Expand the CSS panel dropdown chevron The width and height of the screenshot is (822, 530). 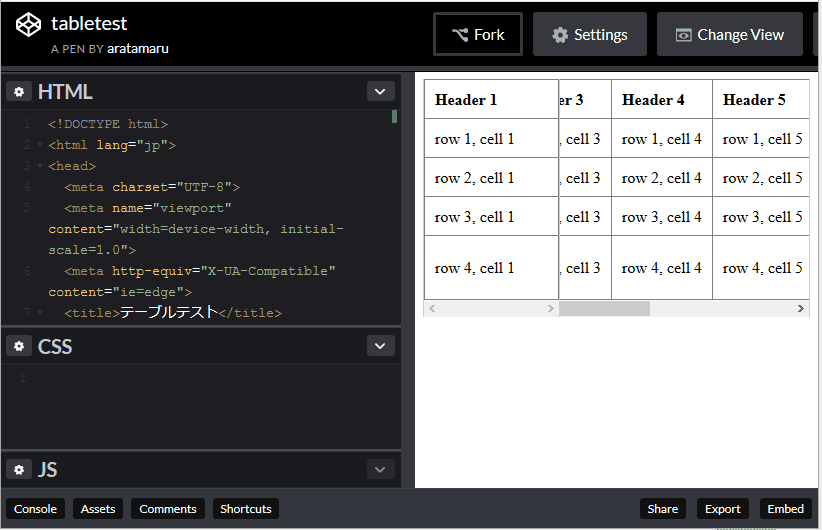coord(380,347)
